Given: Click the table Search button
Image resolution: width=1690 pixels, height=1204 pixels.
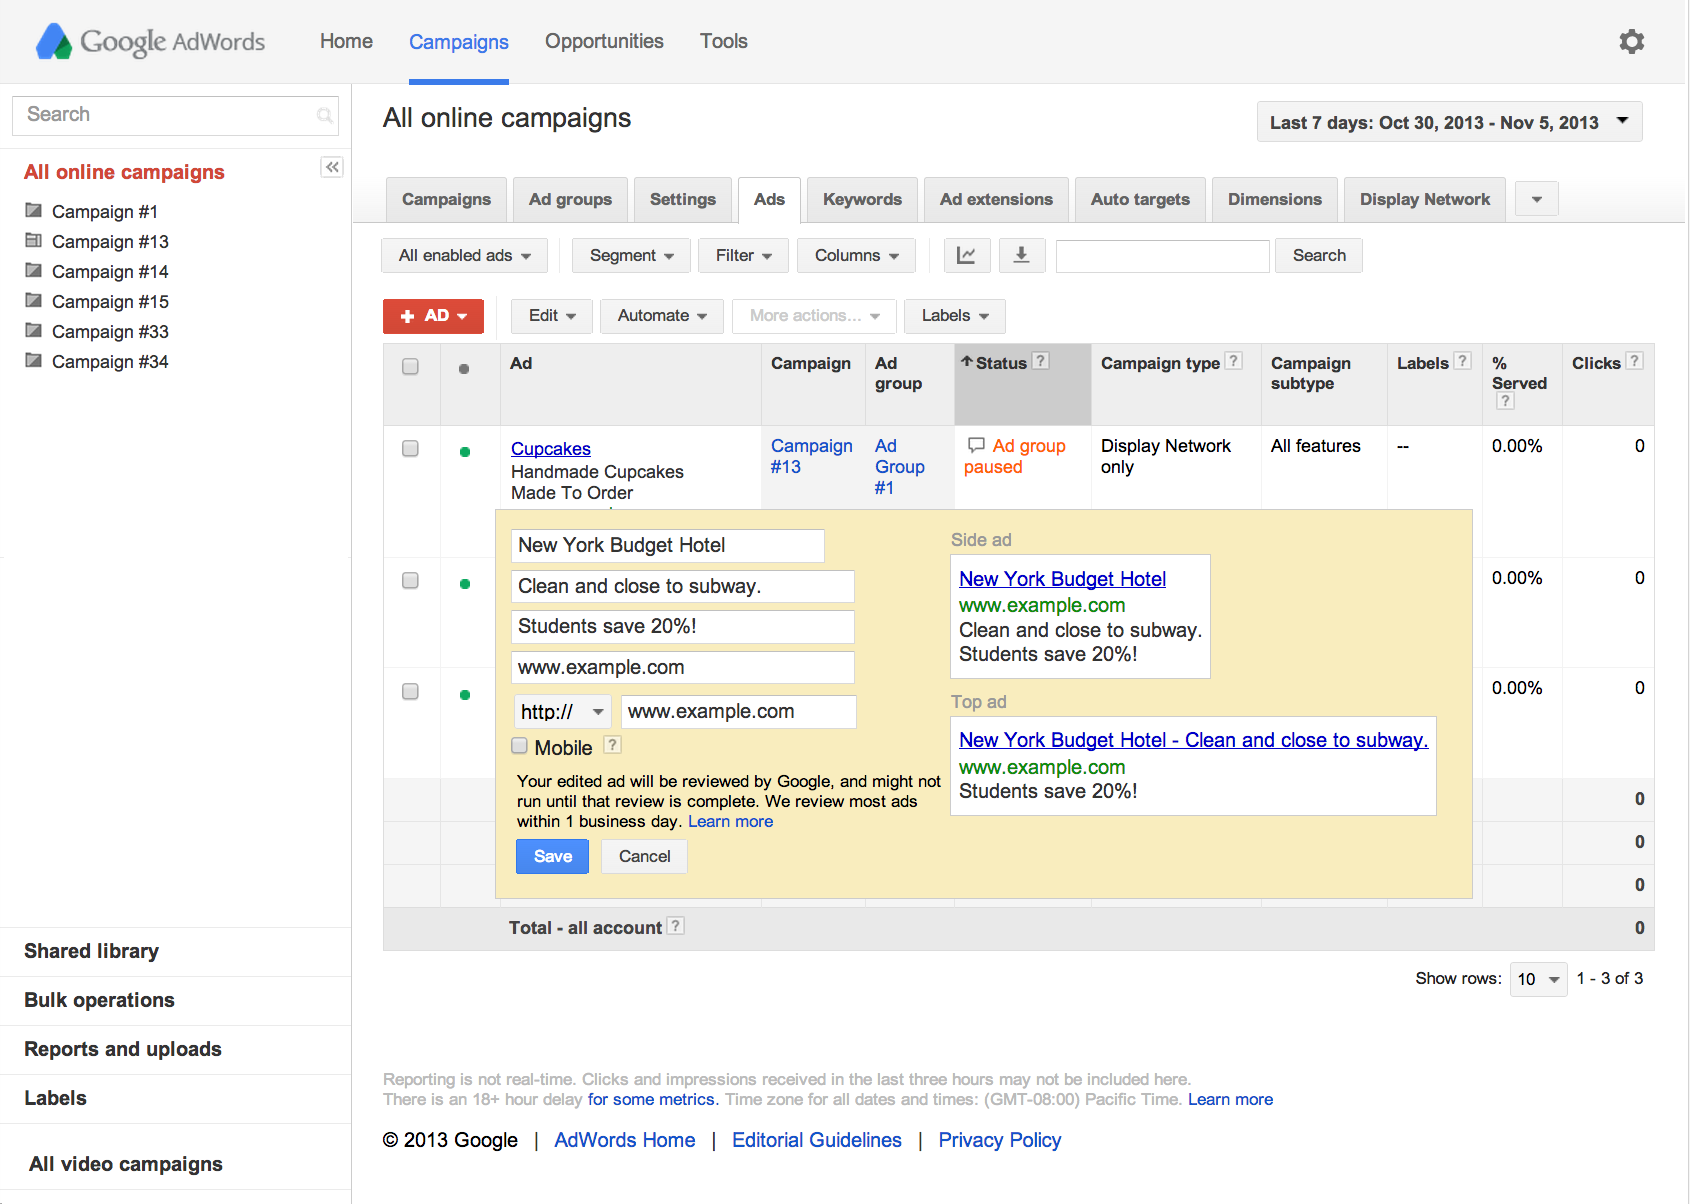Looking at the screenshot, I should coord(1319,255).
